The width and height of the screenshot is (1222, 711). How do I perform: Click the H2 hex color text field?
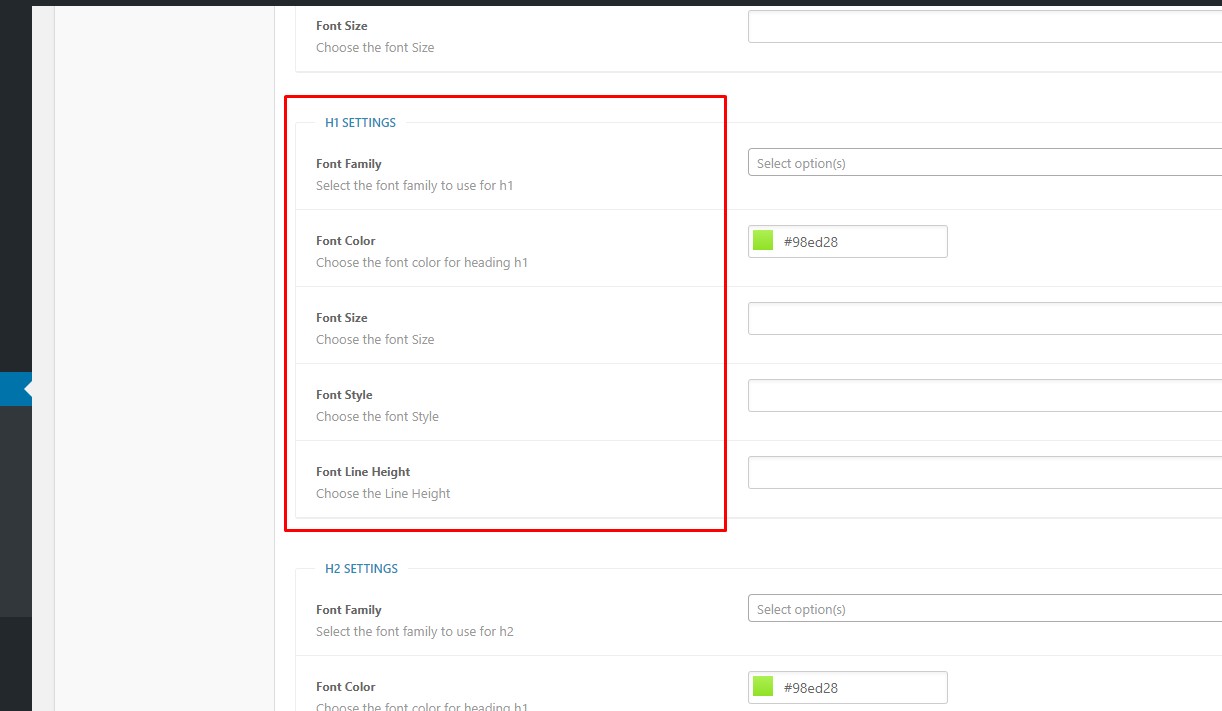click(860, 687)
